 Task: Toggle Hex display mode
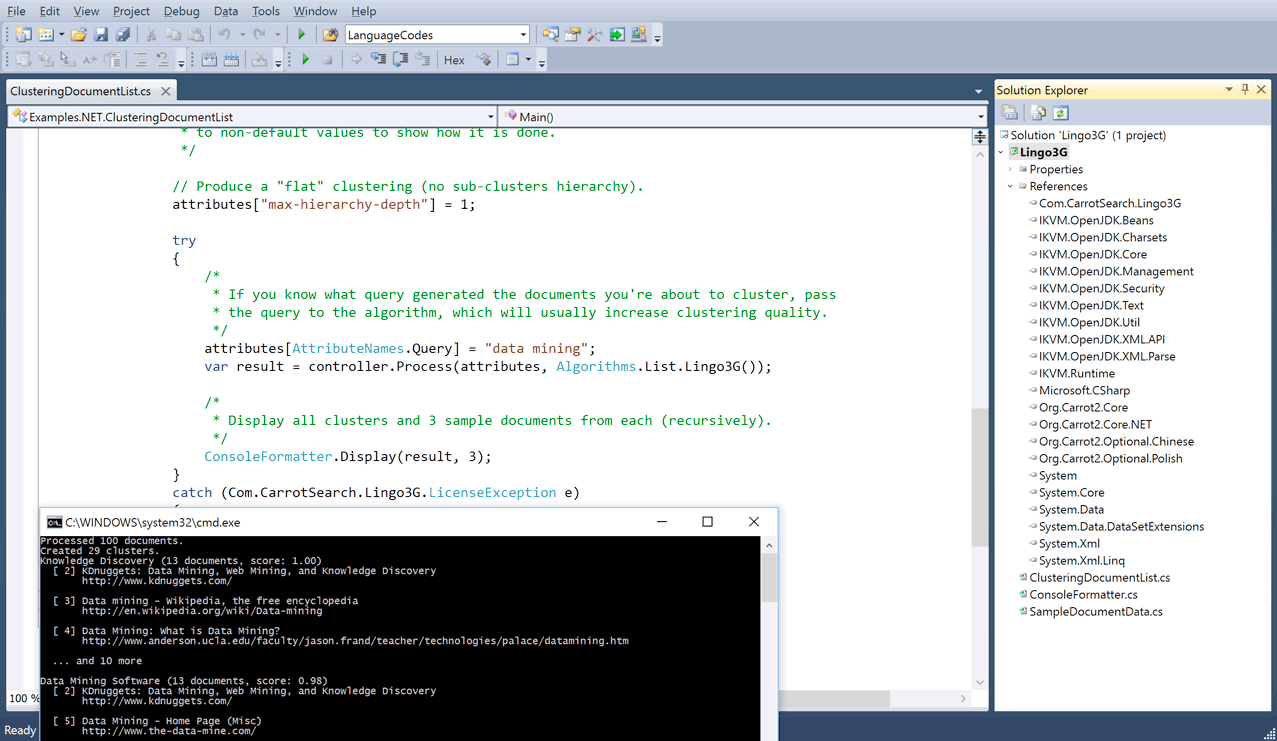[x=454, y=60]
